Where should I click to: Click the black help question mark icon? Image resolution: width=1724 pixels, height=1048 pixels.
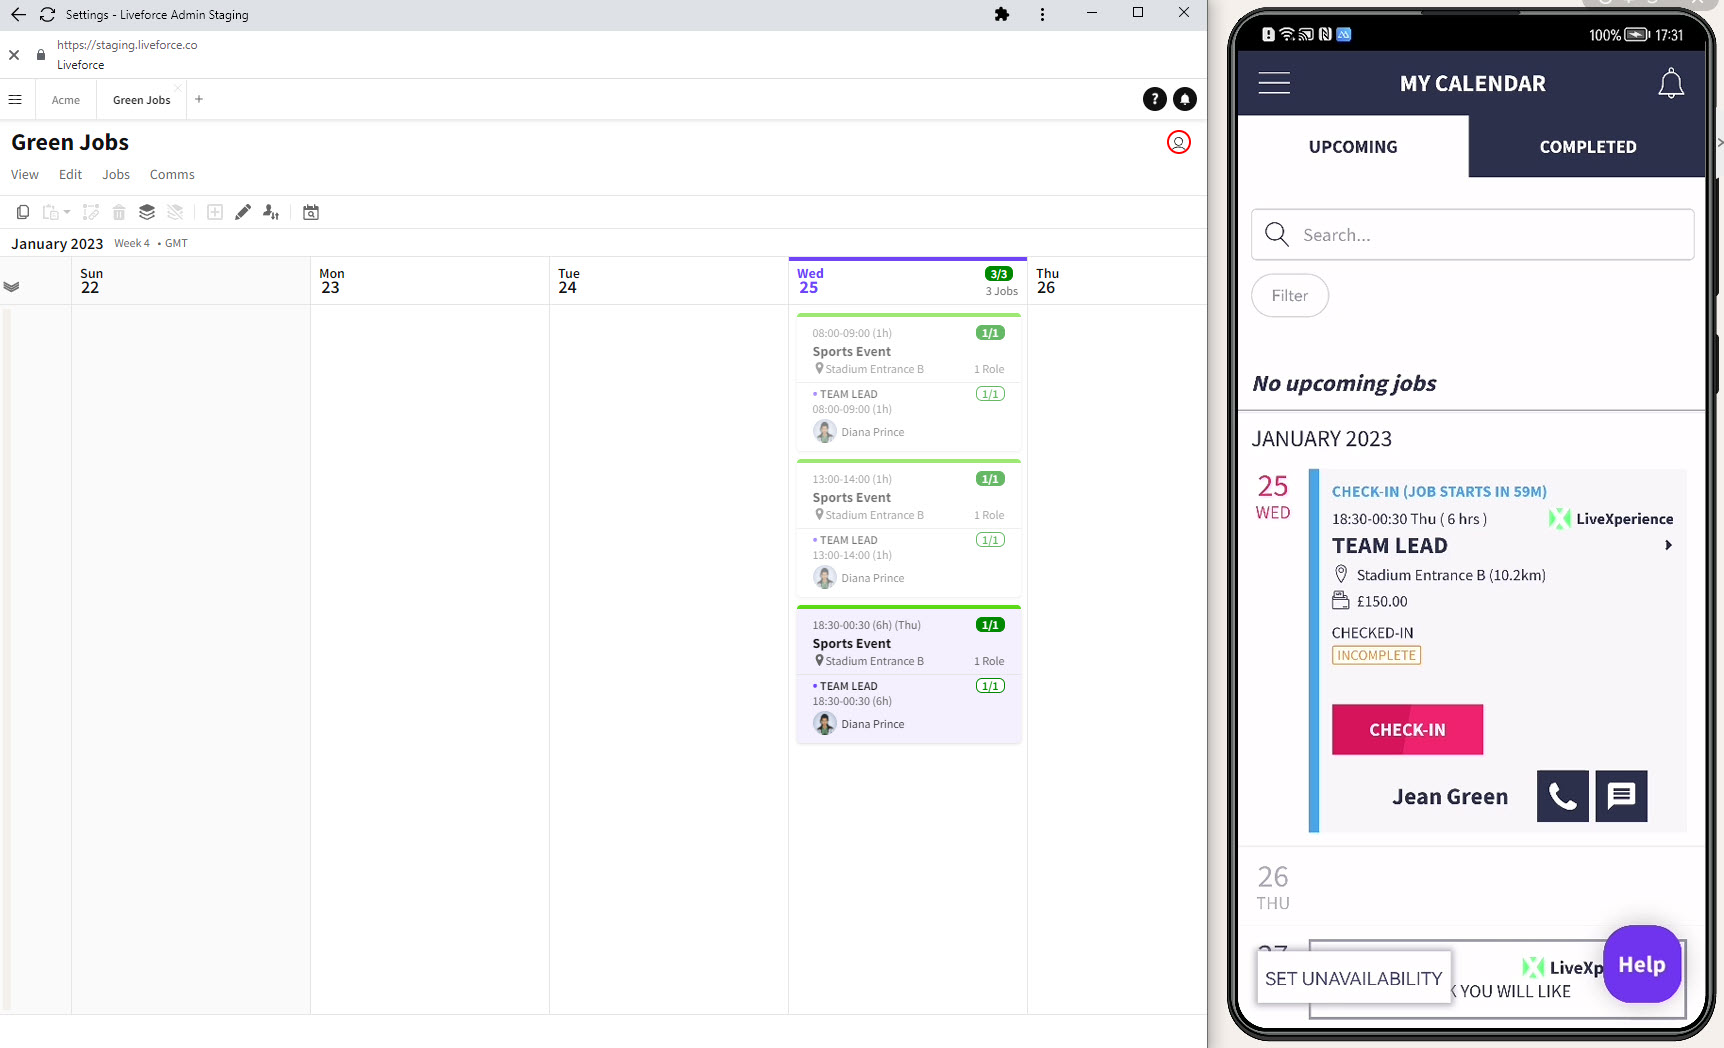pos(1155,99)
